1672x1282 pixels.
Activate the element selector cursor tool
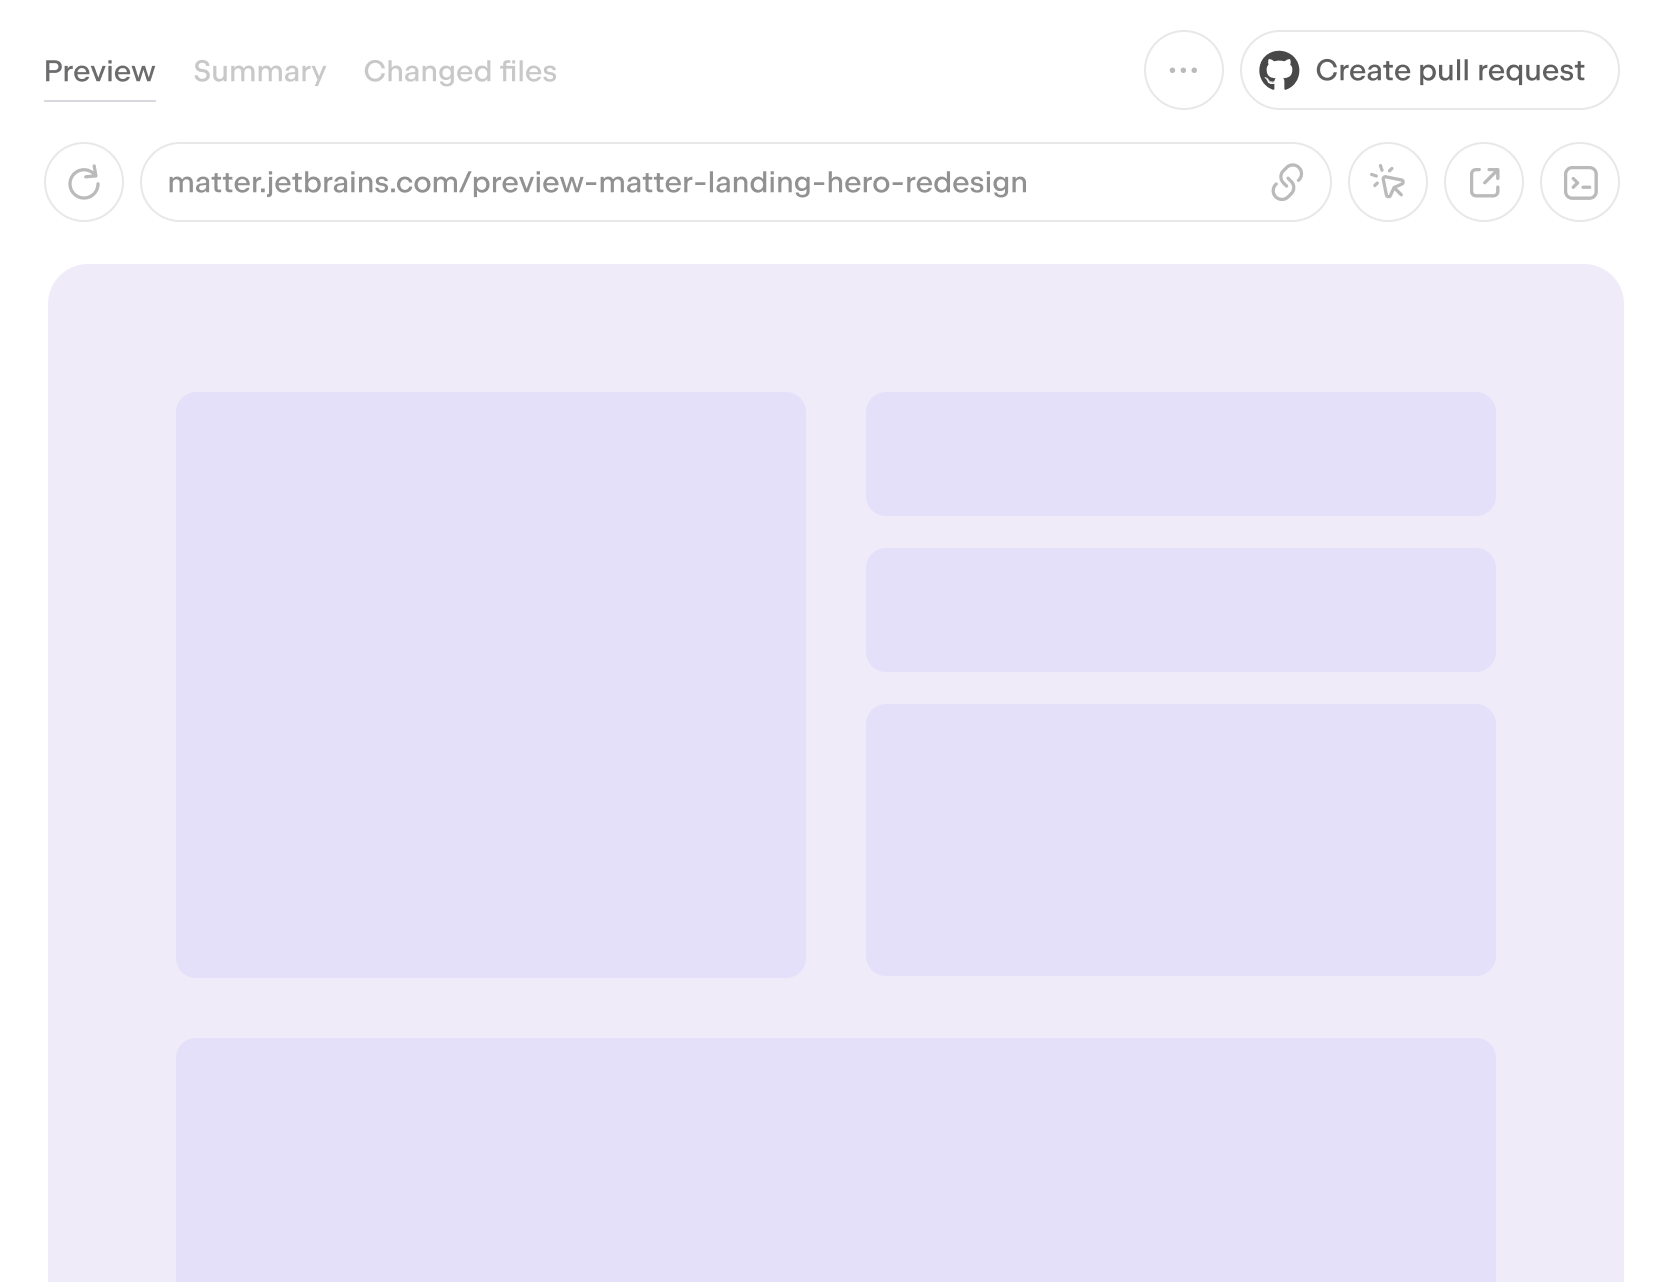click(1387, 183)
